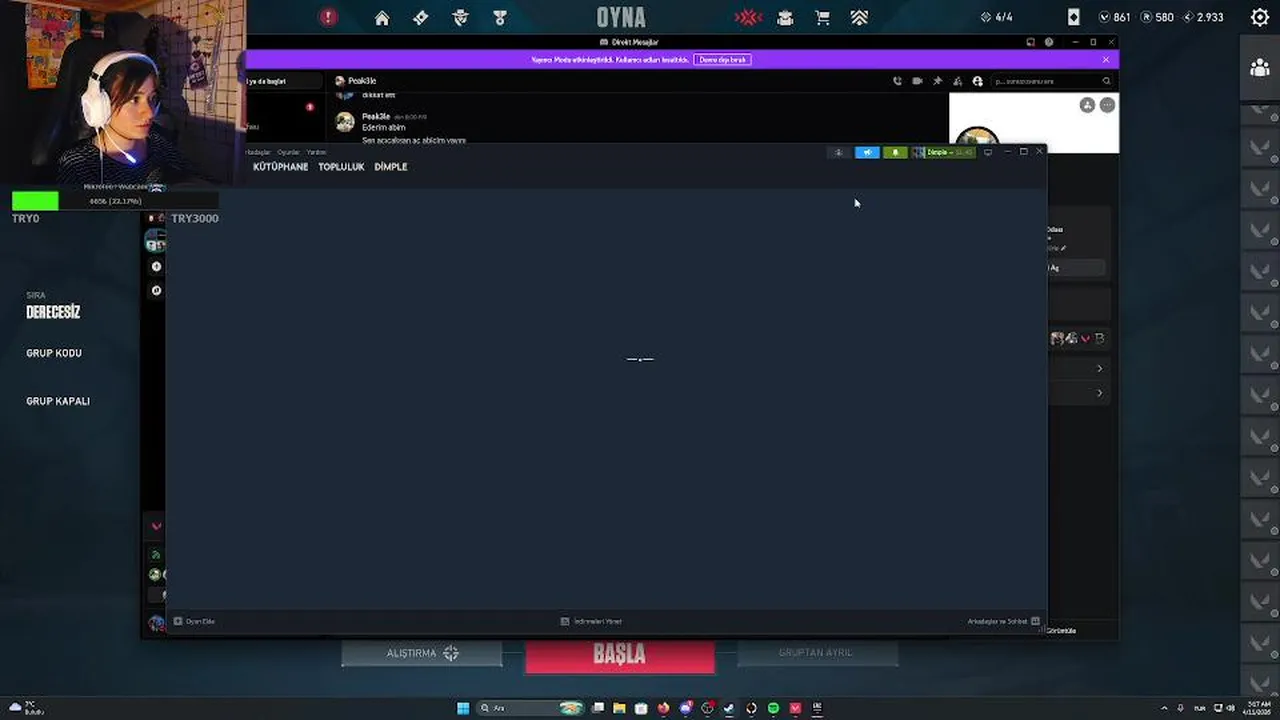Image resolution: width=1280 pixels, height=720 pixels.
Task: Click Oyun Ekle in Steam footer
Action: pyautogui.click(x=194, y=621)
